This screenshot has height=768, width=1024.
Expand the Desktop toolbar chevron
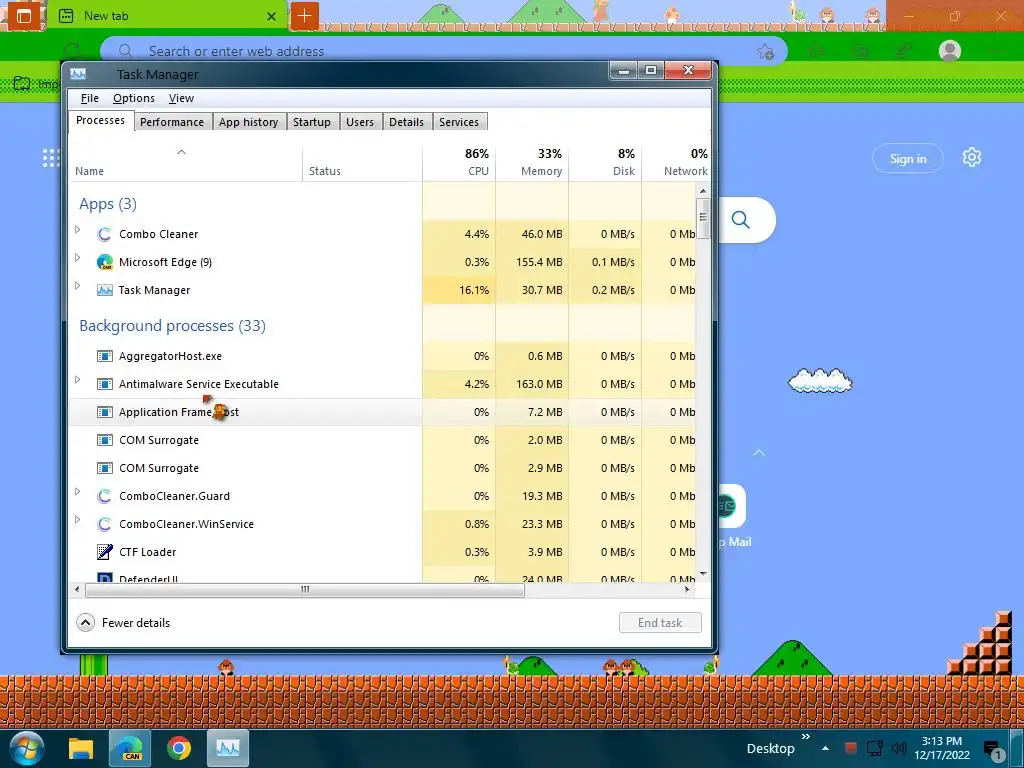[806, 737]
